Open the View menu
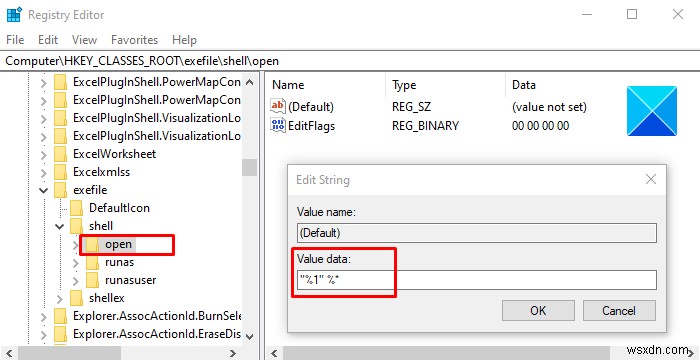The image size is (700, 360). (x=84, y=40)
